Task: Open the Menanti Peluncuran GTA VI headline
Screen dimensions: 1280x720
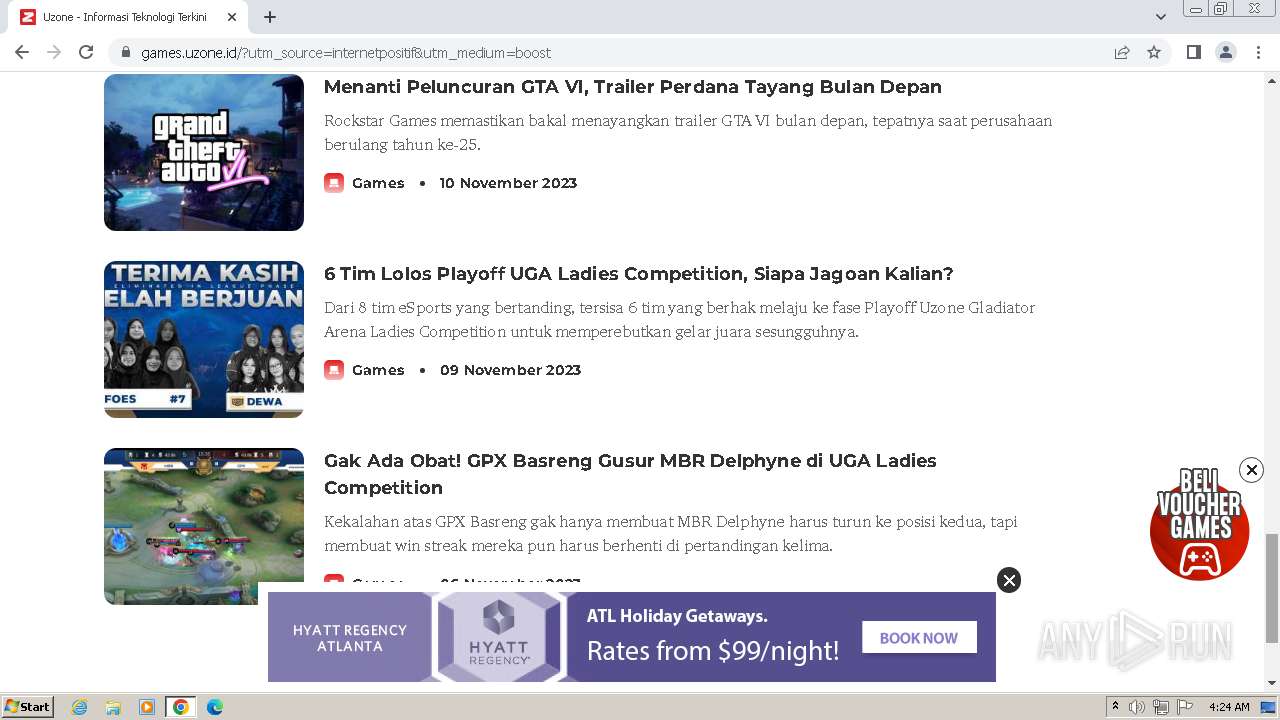Action: click(633, 87)
